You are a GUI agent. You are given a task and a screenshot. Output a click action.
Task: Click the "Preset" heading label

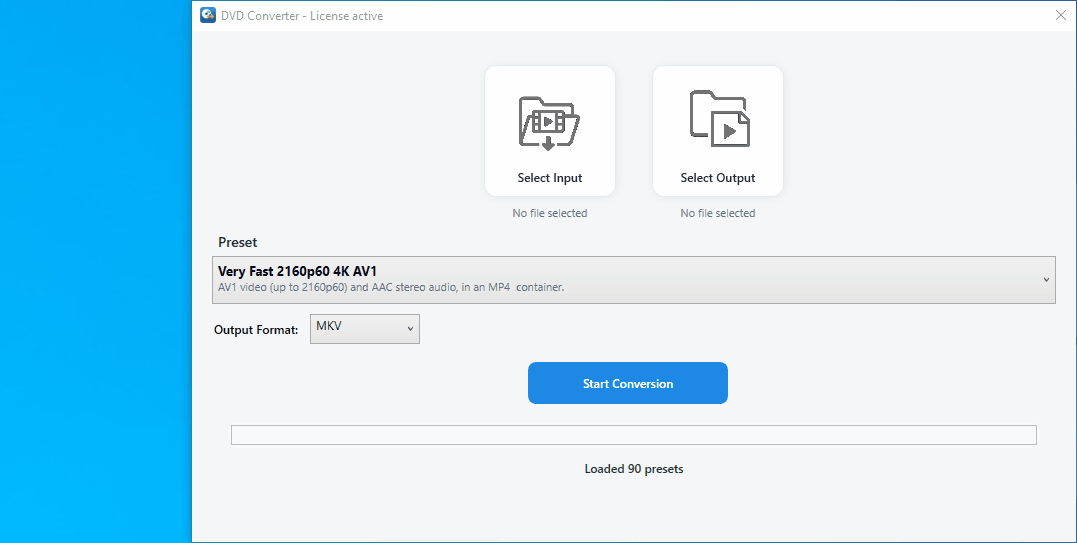coord(237,243)
